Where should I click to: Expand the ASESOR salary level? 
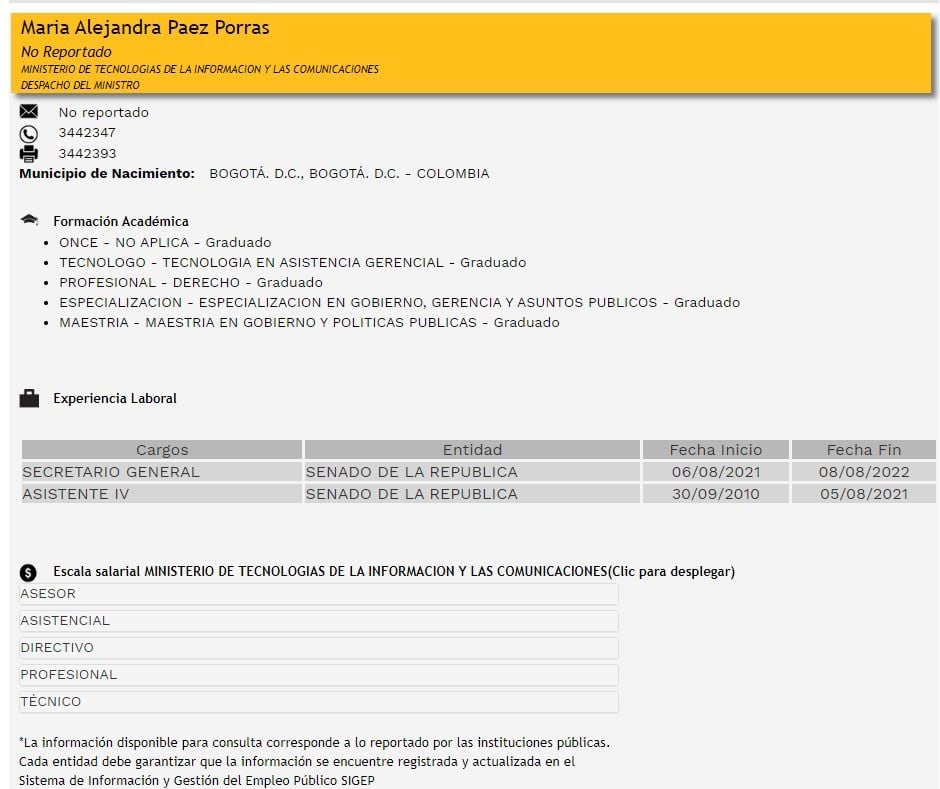point(319,594)
